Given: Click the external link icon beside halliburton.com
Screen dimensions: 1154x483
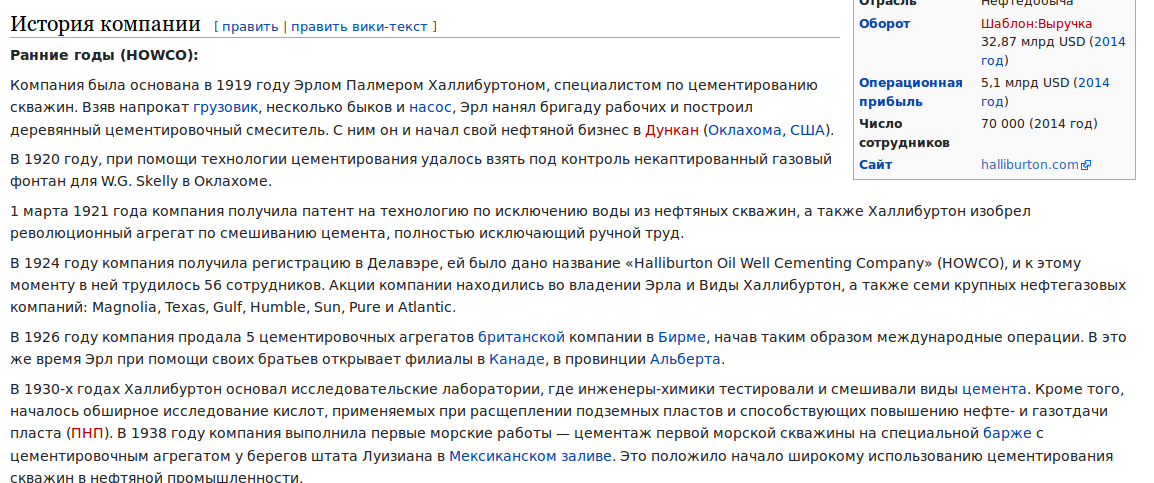Looking at the screenshot, I should pos(1087,165).
